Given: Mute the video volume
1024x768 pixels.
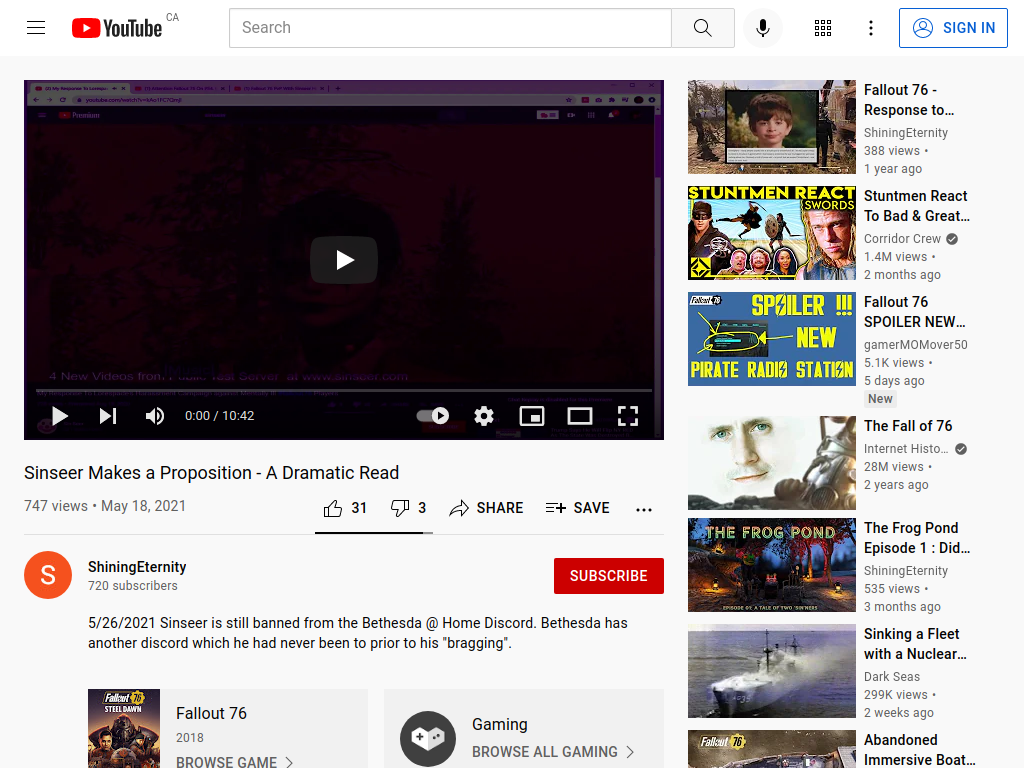Looking at the screenshot, I should point(155,416).
